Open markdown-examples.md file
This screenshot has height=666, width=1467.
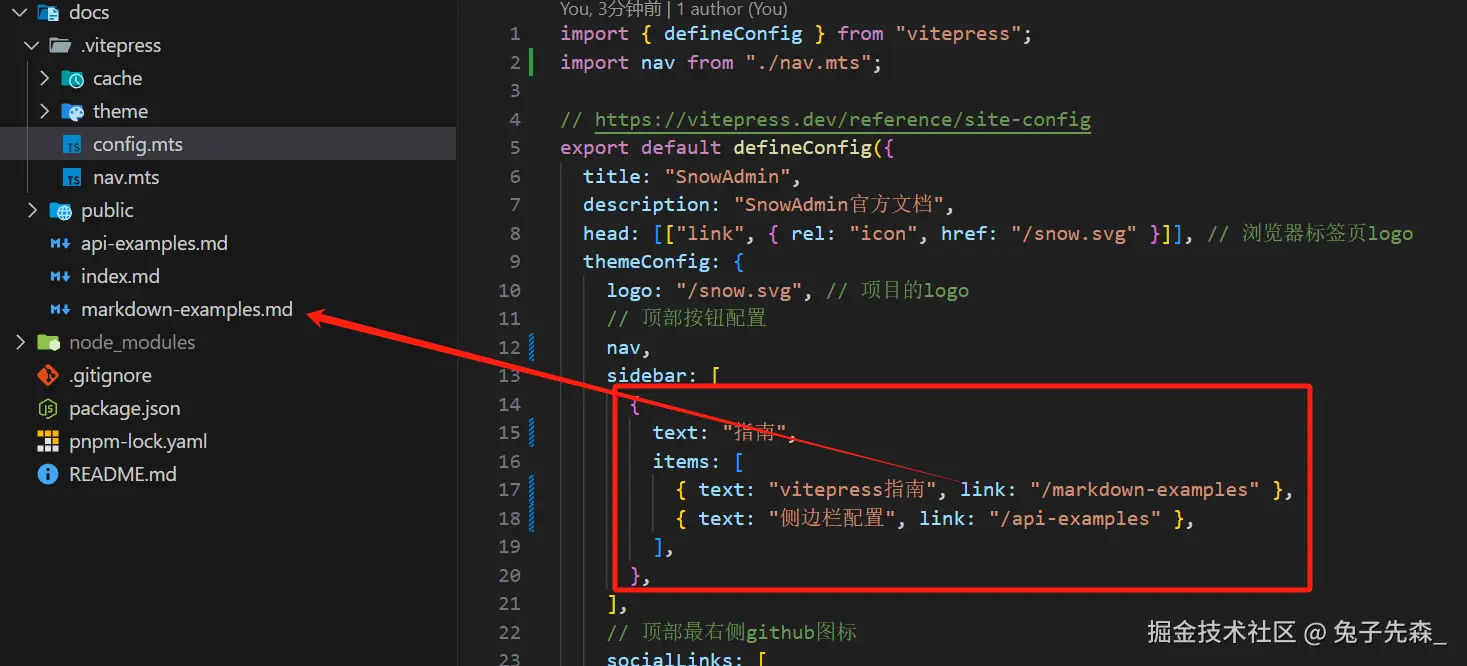pyautogui.click(x=187, y=310)
